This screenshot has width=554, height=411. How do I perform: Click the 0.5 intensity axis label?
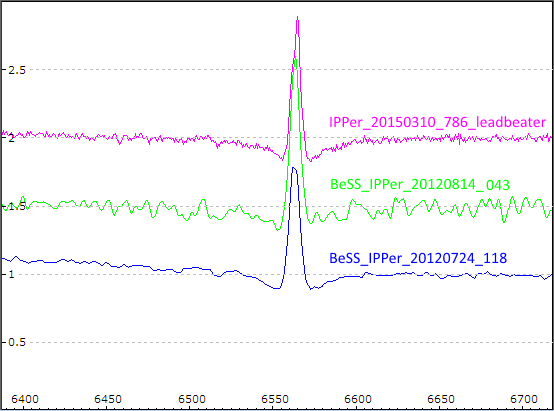(17, 342)
